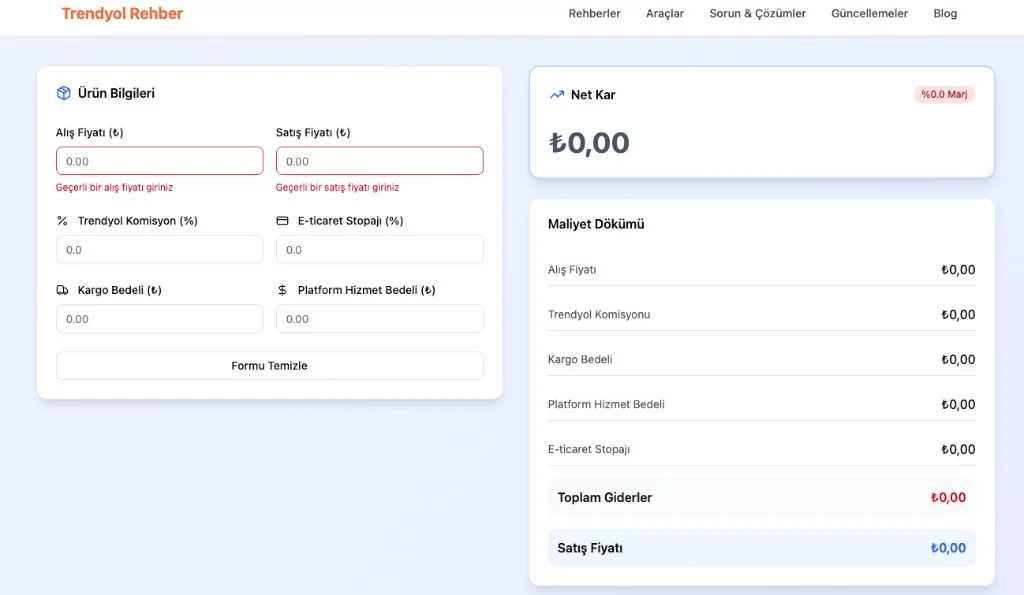Click the box icon beside Ürün Bilgileri
The width and height of the screenshot is (1024, 595).
pos(64,93)
